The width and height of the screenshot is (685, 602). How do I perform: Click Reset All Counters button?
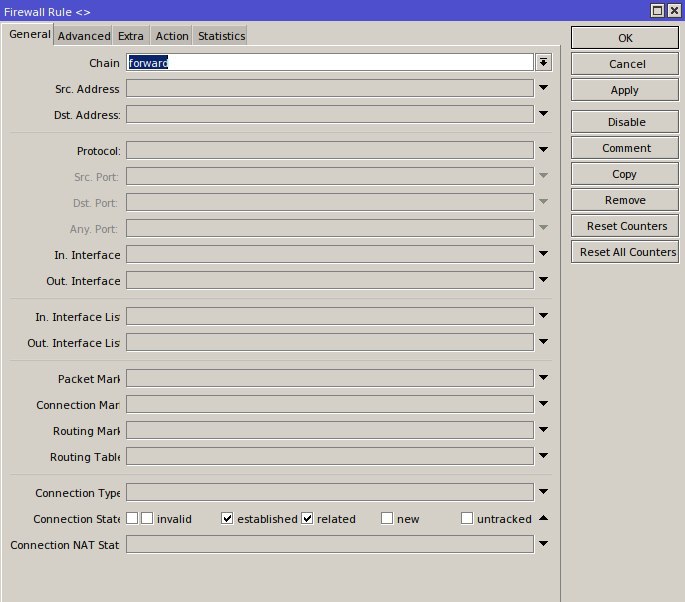(x=625, y=252)
